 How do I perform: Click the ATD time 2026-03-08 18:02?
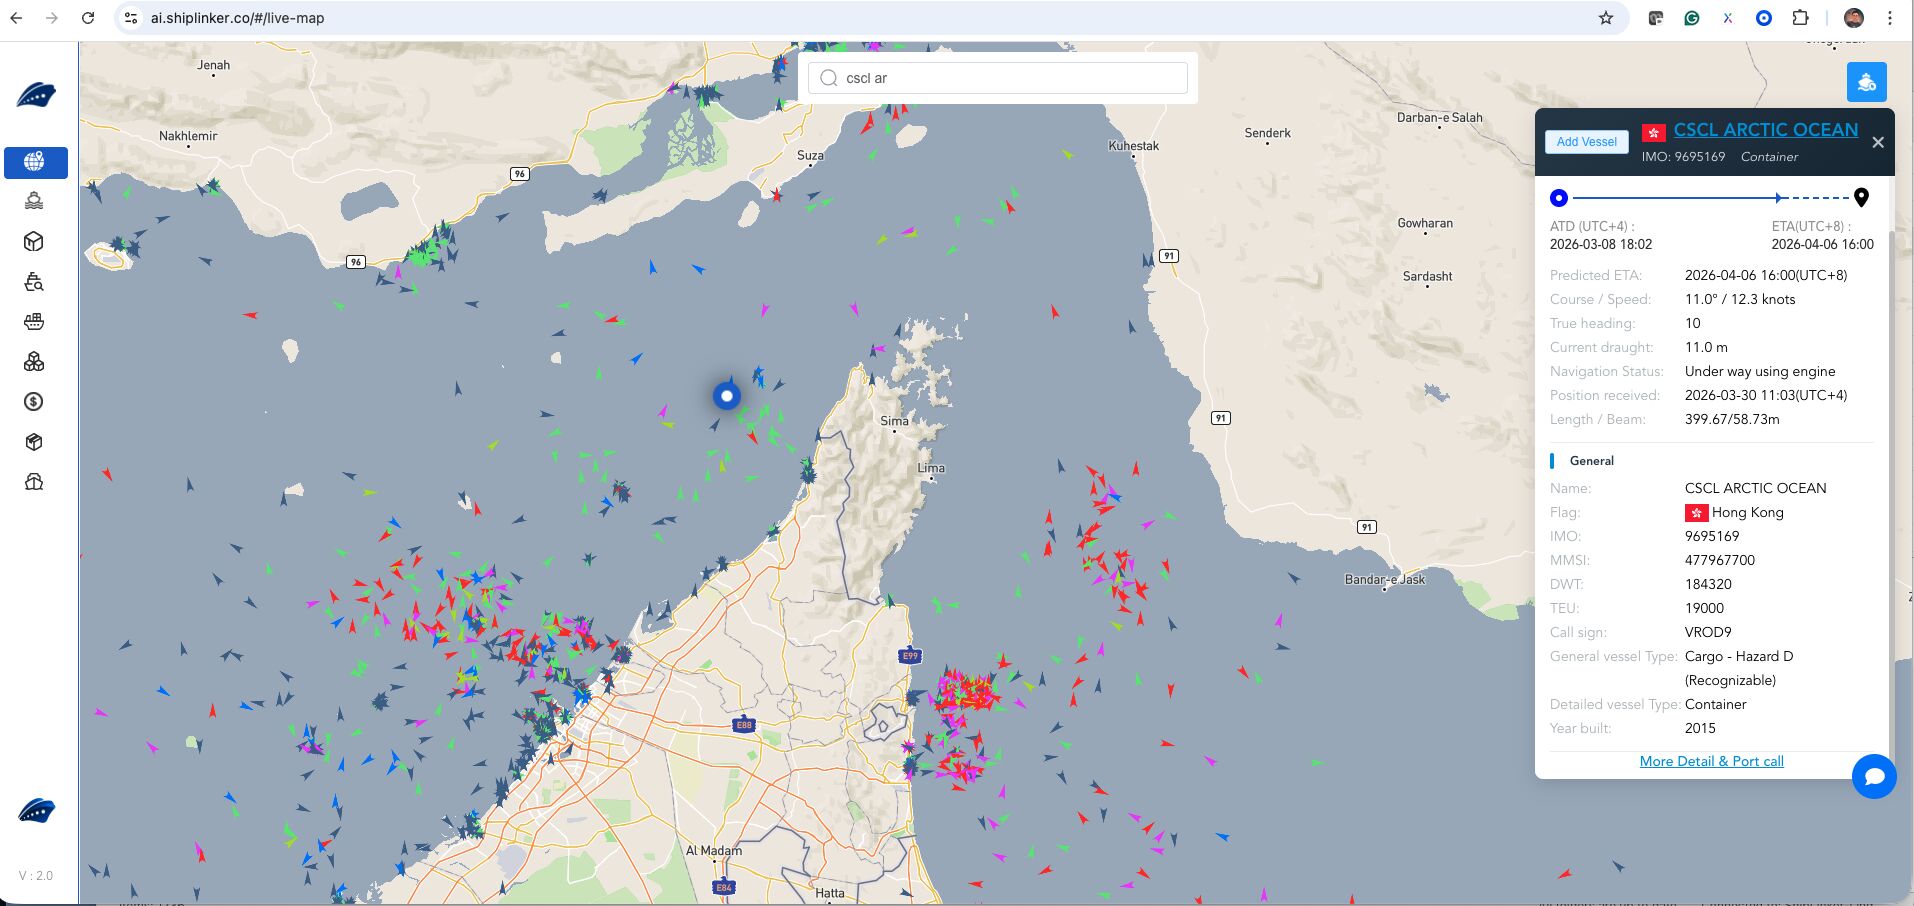coord(1601,244)
